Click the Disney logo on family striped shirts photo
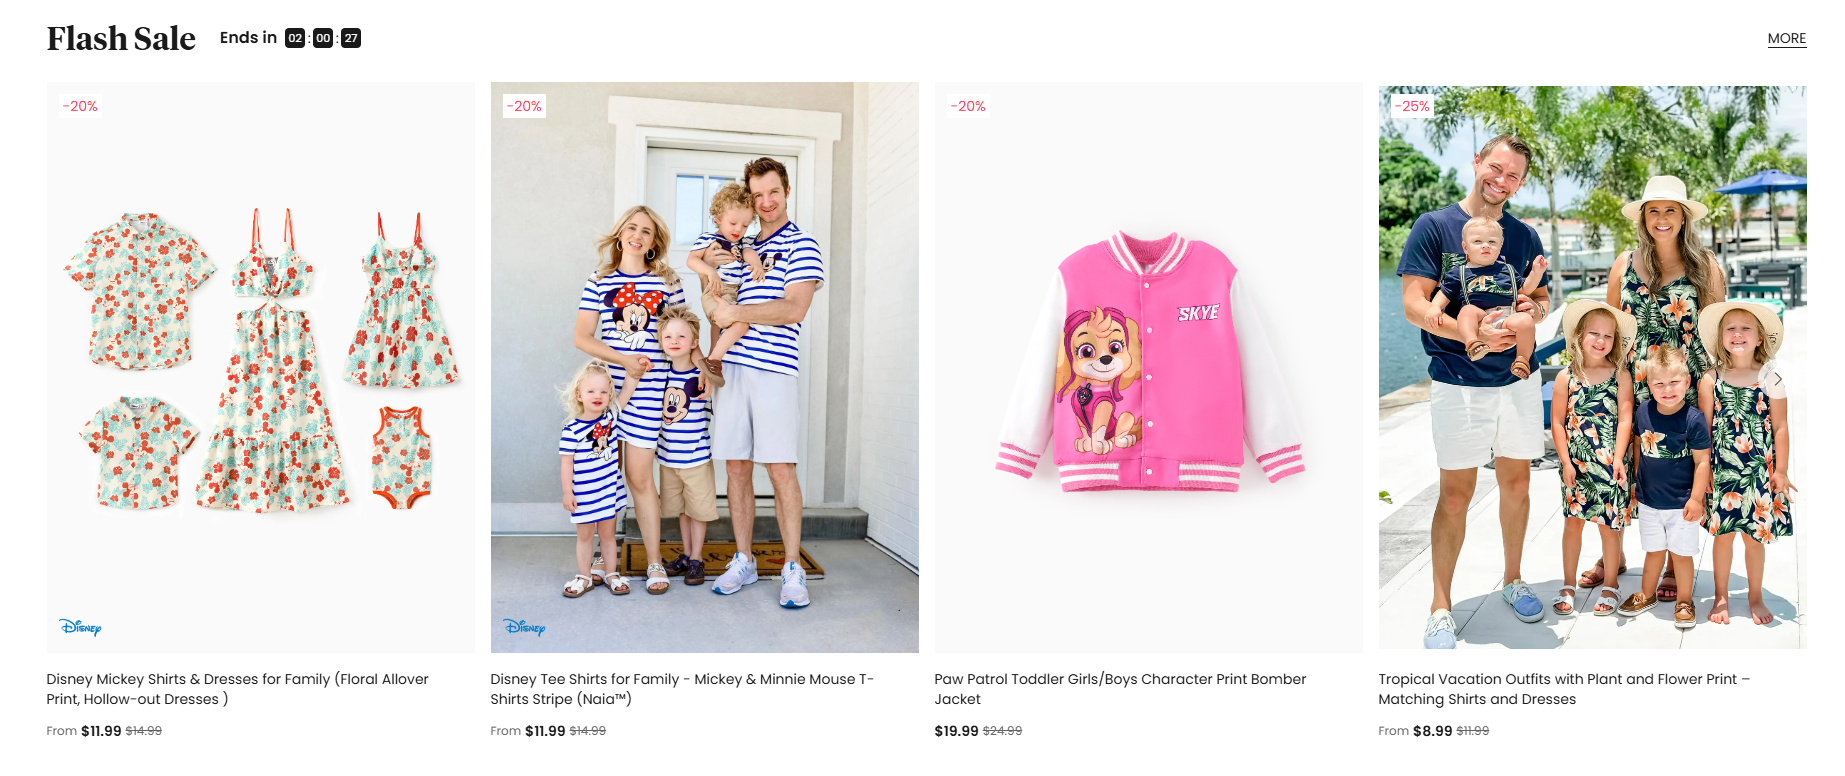 coord(524,627)
